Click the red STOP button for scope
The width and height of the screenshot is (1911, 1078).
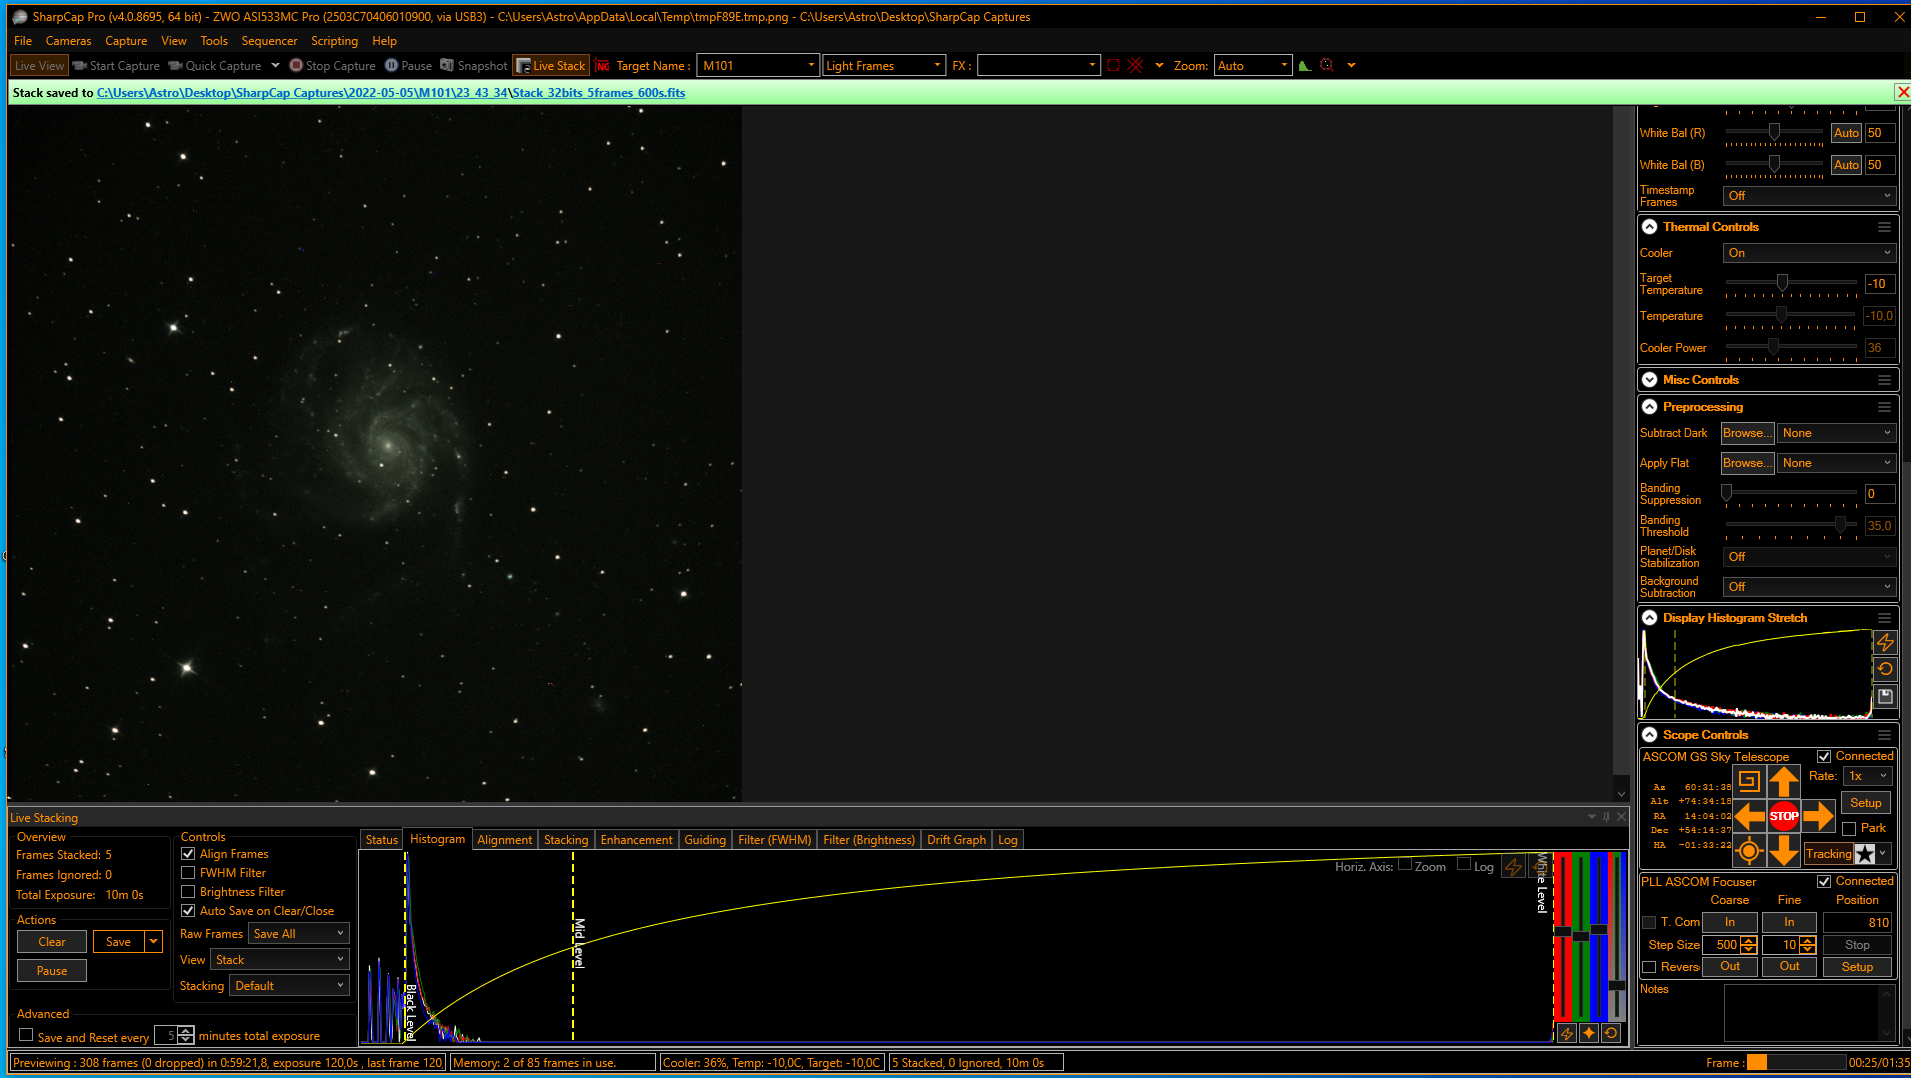(1784, 816)
